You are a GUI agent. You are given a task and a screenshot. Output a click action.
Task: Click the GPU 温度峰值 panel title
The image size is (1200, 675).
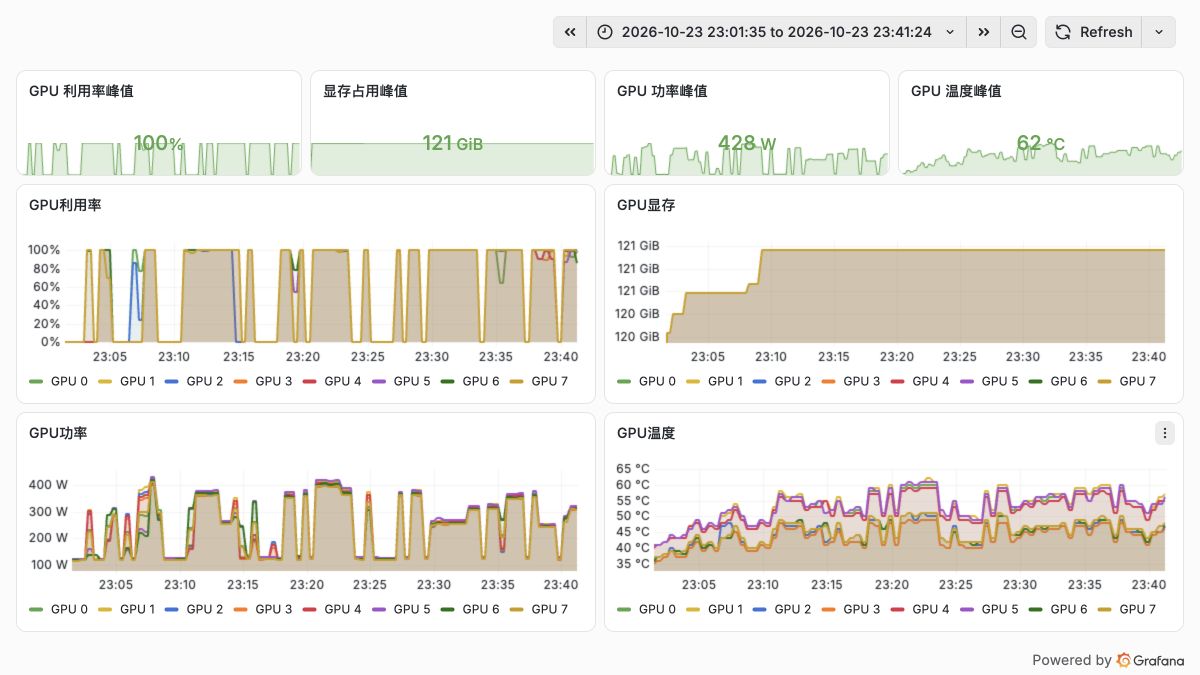pos(956,91)
